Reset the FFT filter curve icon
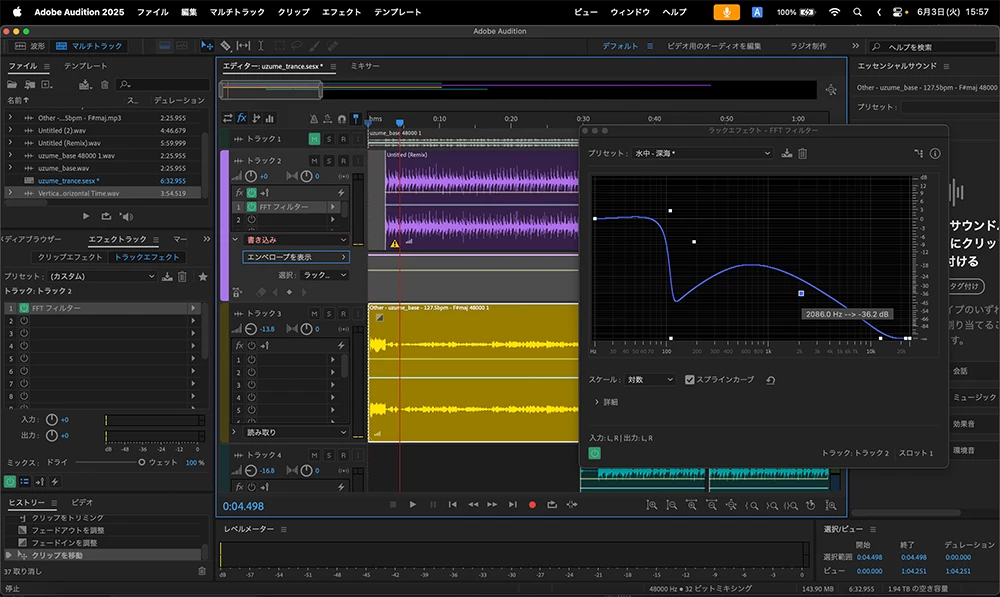 pos(770,380)
